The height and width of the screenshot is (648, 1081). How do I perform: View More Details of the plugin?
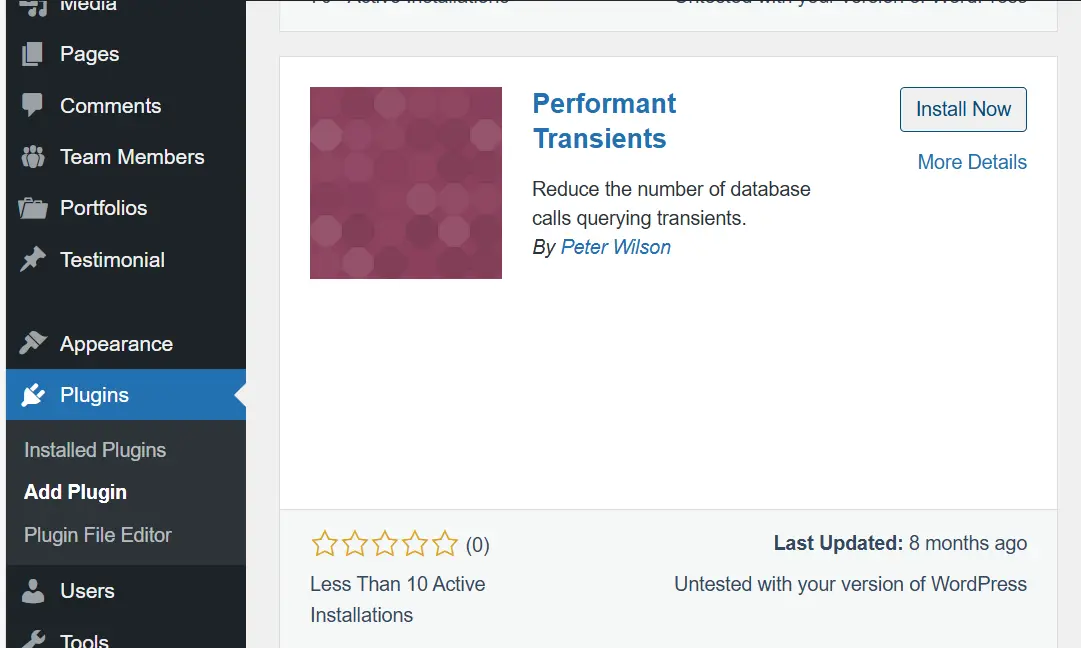pos(971,161)
